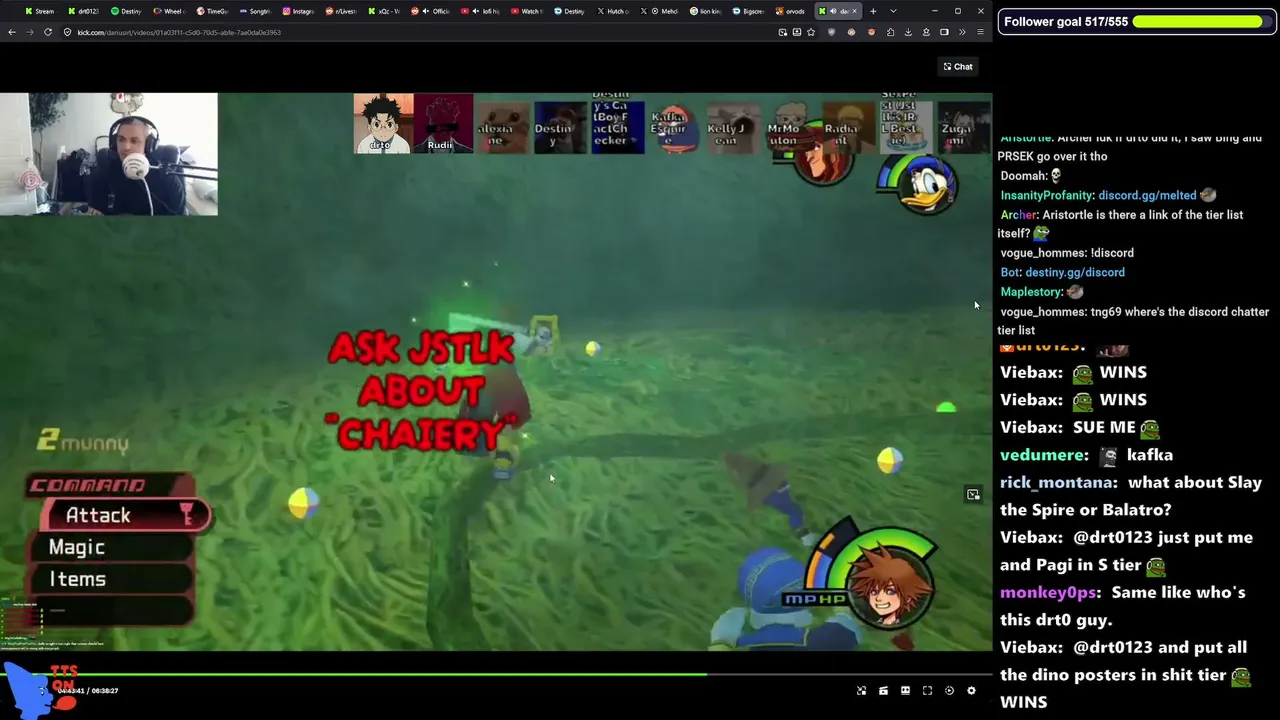Switch to the Stream browser tab
Viewport: 1280px width, 720px height.
(x=40, y=11)
